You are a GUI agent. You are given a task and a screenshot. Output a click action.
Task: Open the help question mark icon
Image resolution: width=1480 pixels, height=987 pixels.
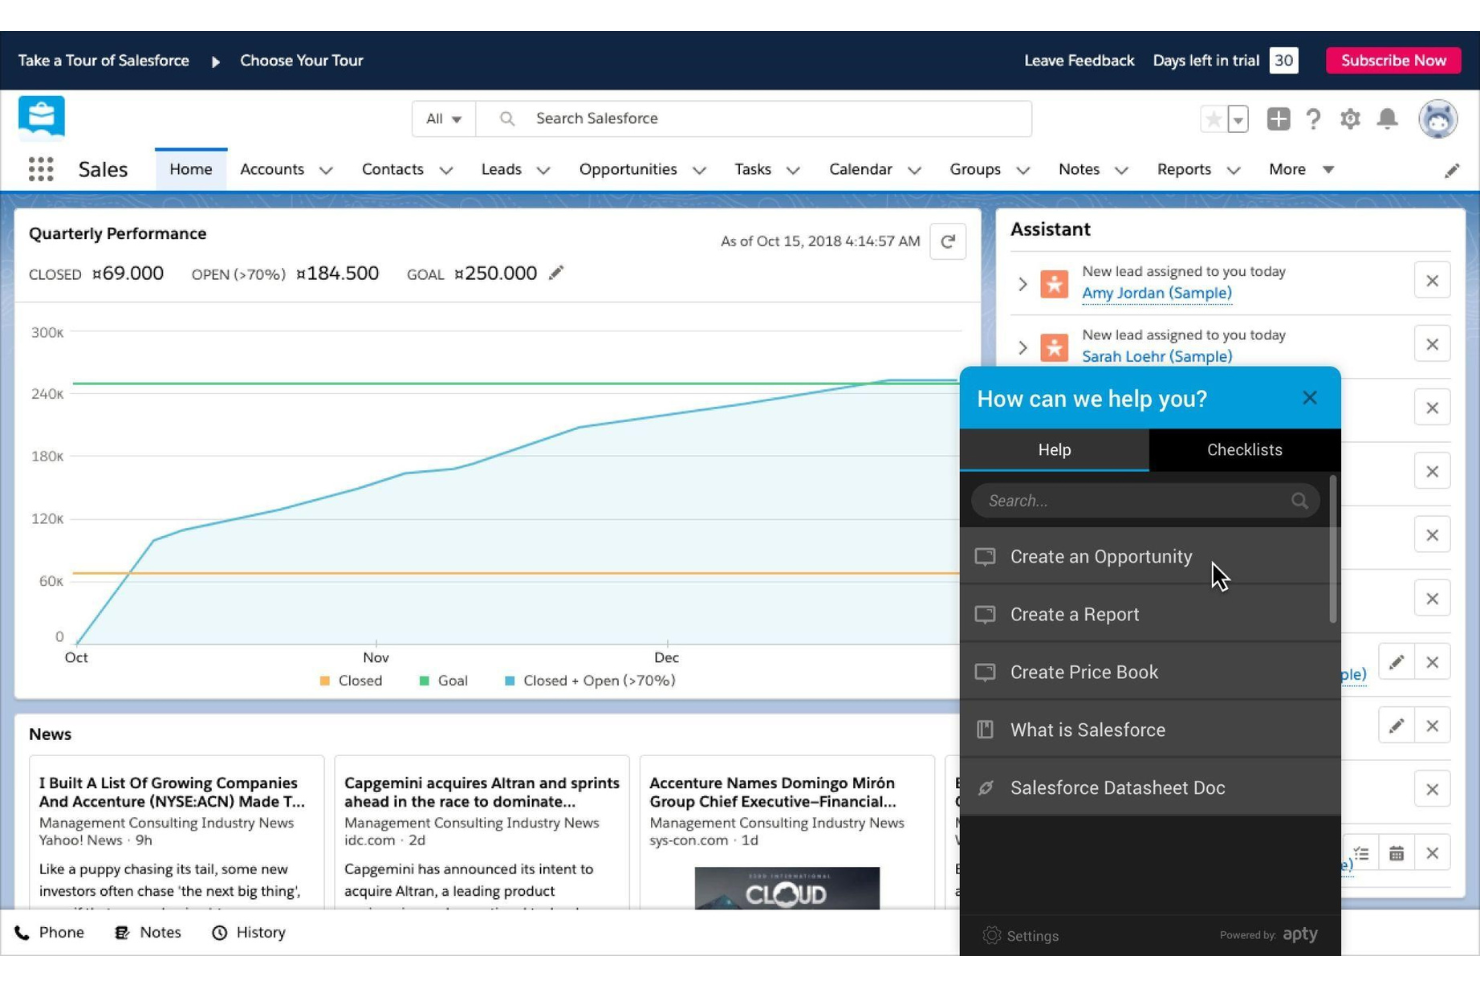(x=1313, y=119)
